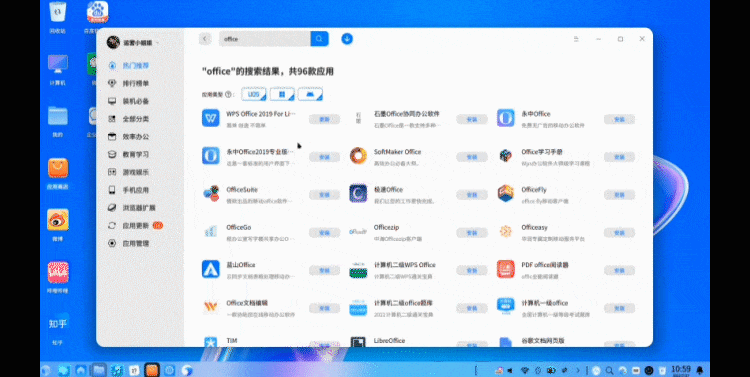Image resolution: width=750 pixels, height=377 pixels.
Task: Click the 计算机二级WPS Office title
Action: 405,265
